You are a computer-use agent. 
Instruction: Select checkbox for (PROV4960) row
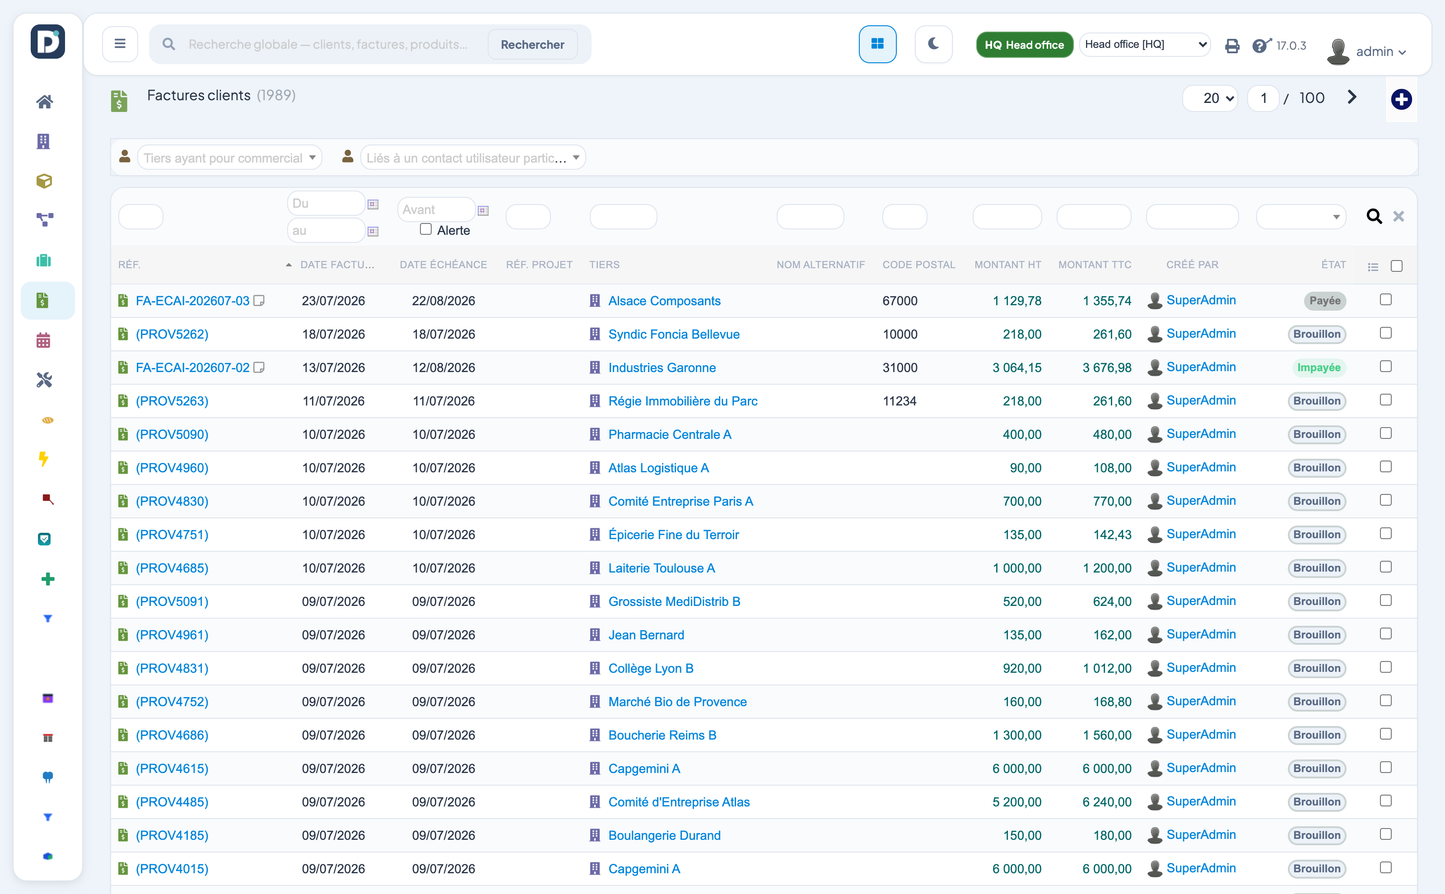tap(1386, 466)
